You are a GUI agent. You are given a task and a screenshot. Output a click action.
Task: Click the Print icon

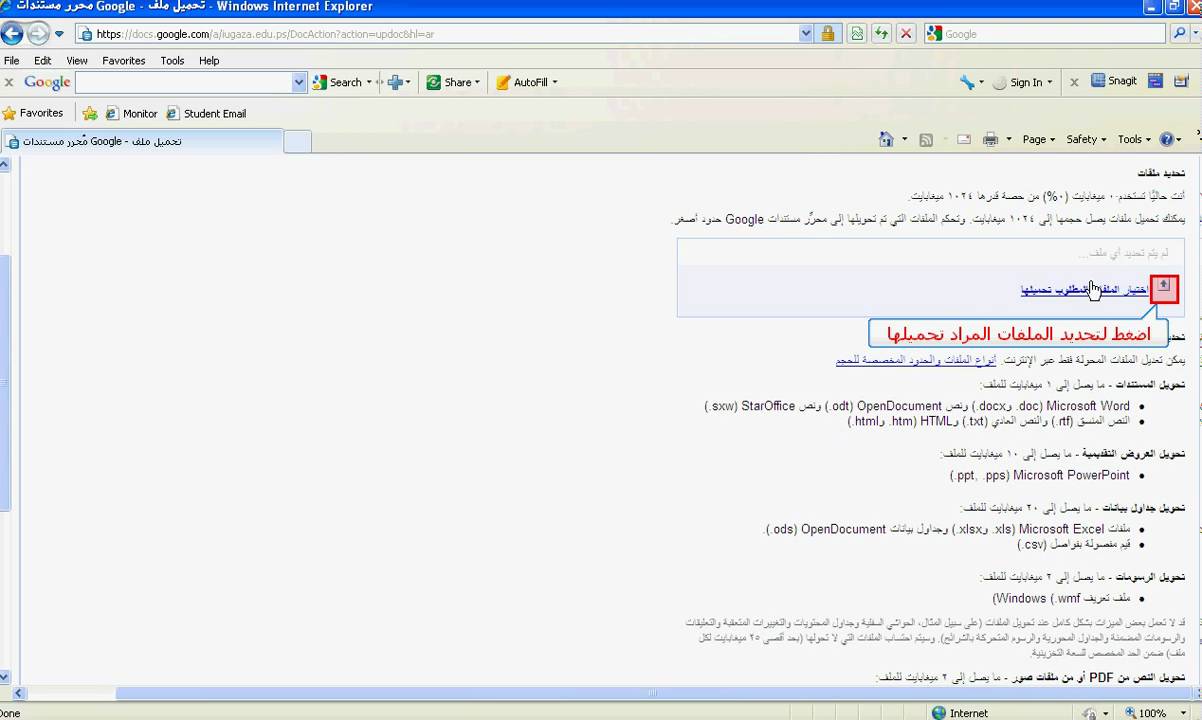990,140
